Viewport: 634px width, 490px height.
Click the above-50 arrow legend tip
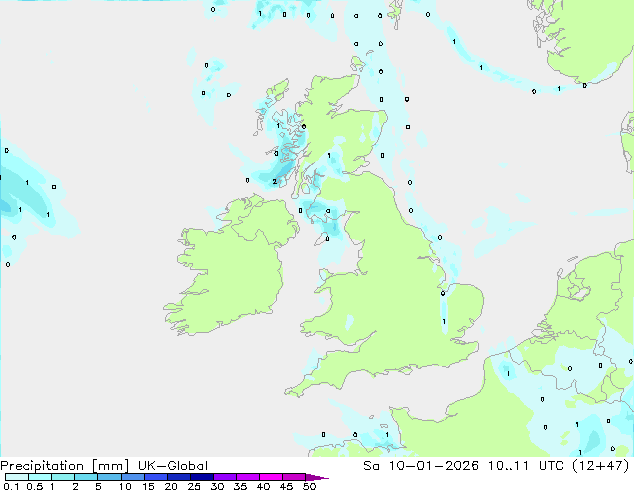(x=317, y=477)
